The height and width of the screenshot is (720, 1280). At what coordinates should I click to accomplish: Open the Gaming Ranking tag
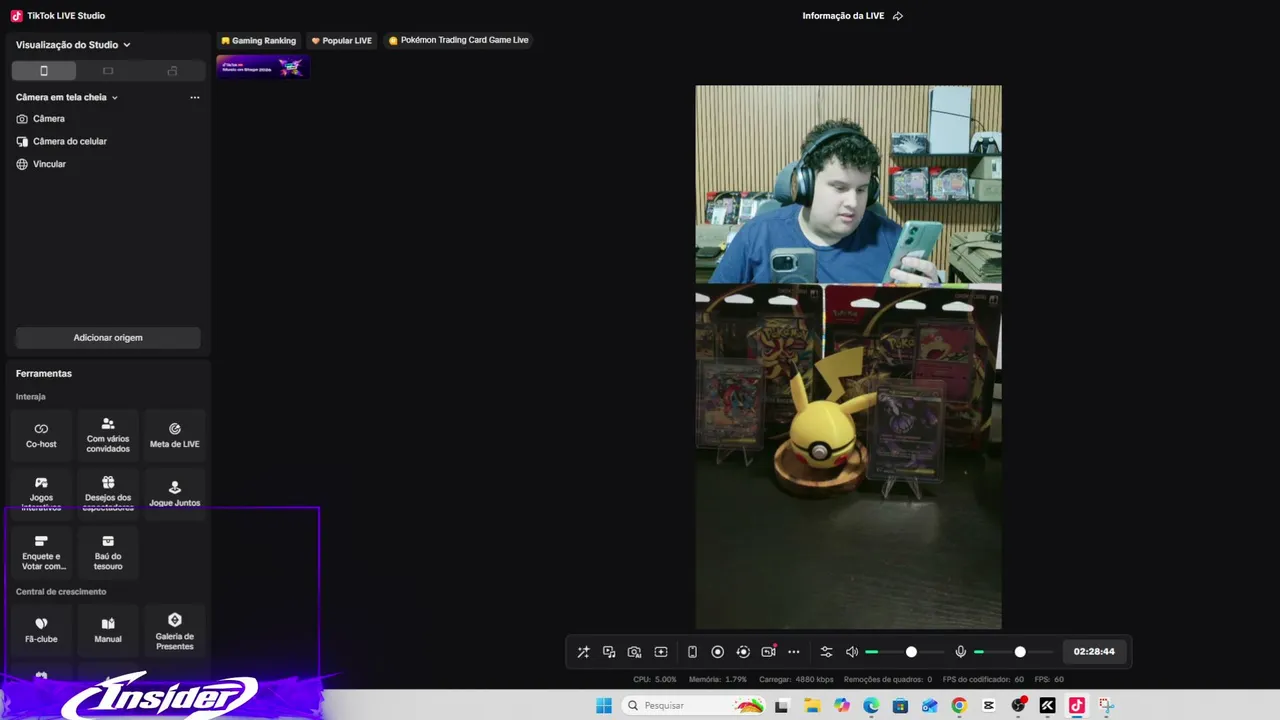(258, 41)
